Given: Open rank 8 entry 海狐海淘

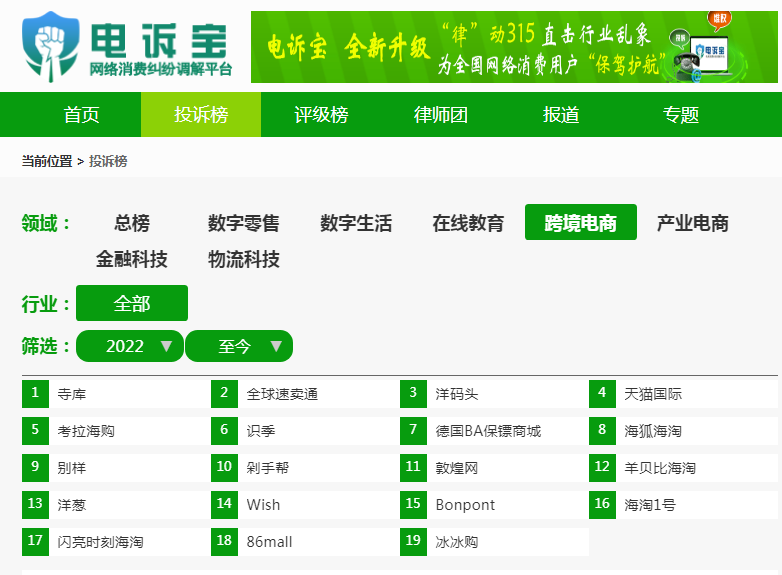Looking at the screenshot, I should (x=653, y=431).
